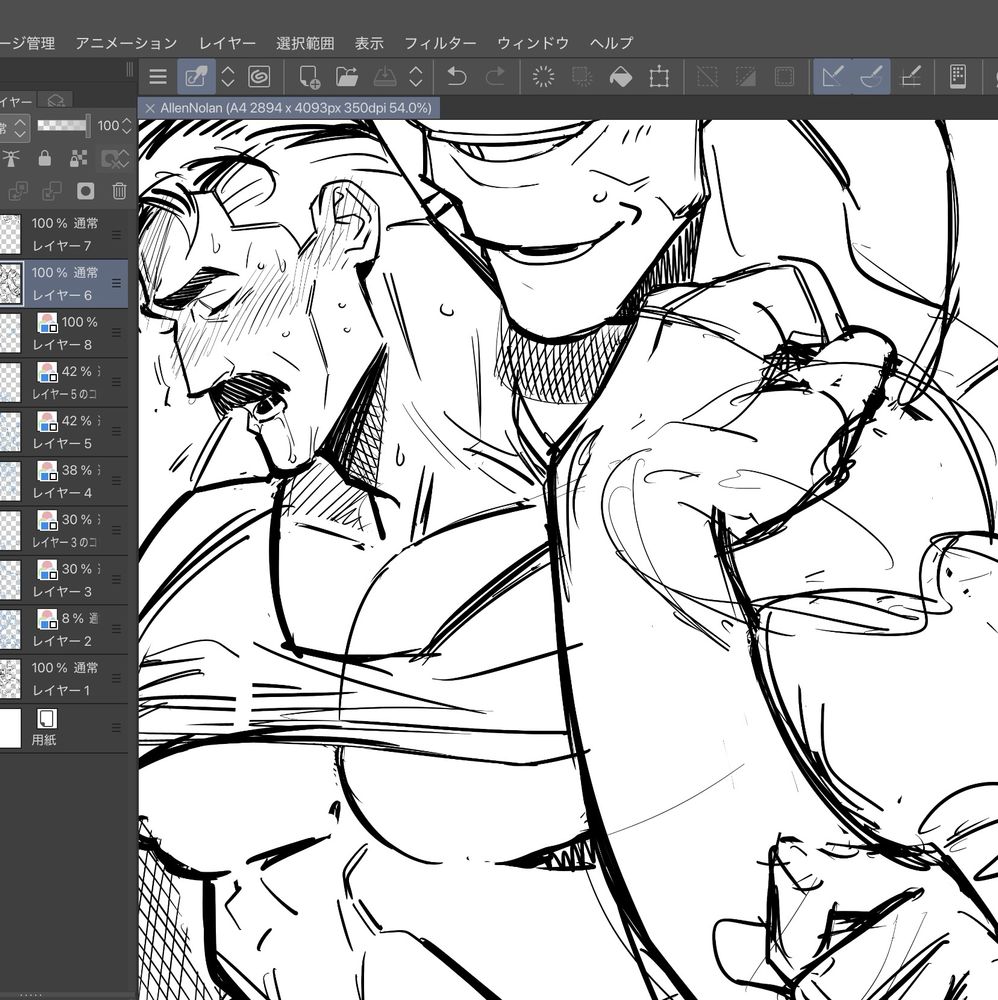Click the layer opacity value stepper
The width and height of the screenshot is (998, 1000).
[x=128, y=126]
